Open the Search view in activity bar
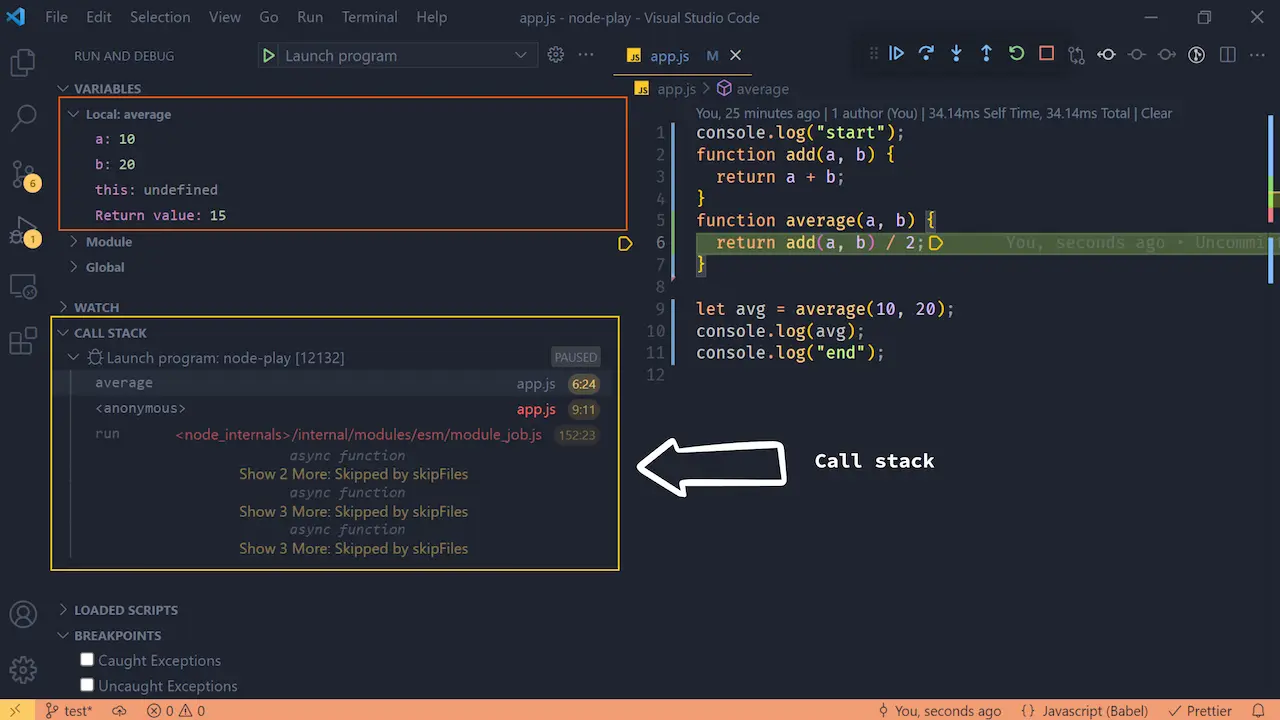Image resolution: width=1280 pixels, height=720 pixels. (23, 119)
